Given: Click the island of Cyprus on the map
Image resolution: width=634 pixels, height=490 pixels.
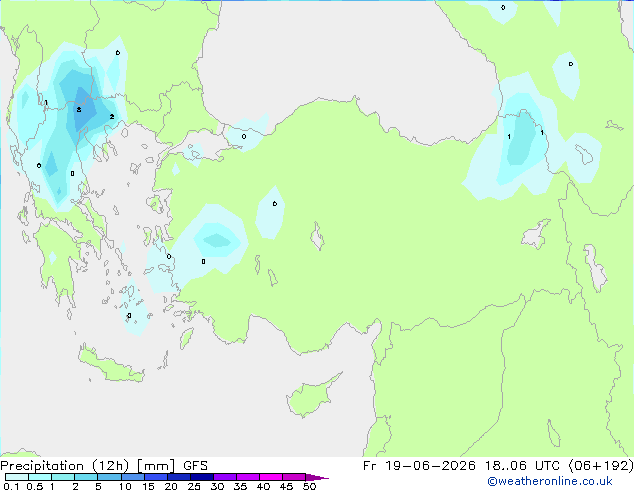Looking at the screenshot, I should 309,397.
